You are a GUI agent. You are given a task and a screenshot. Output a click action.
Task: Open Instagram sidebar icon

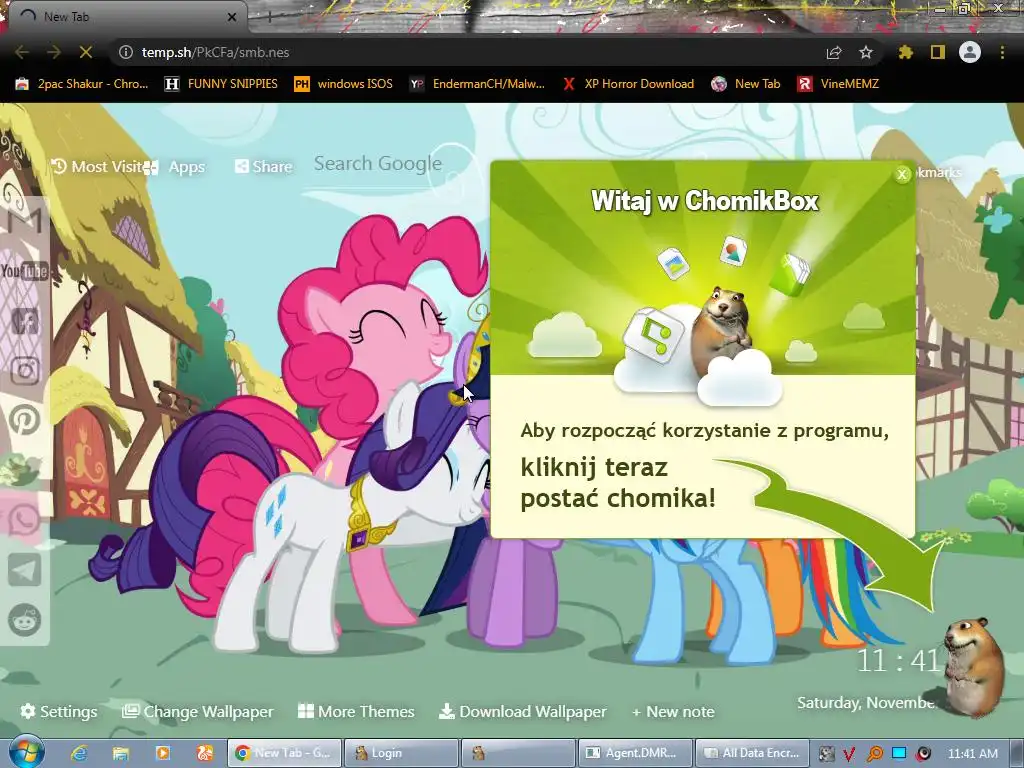point(25,370)
